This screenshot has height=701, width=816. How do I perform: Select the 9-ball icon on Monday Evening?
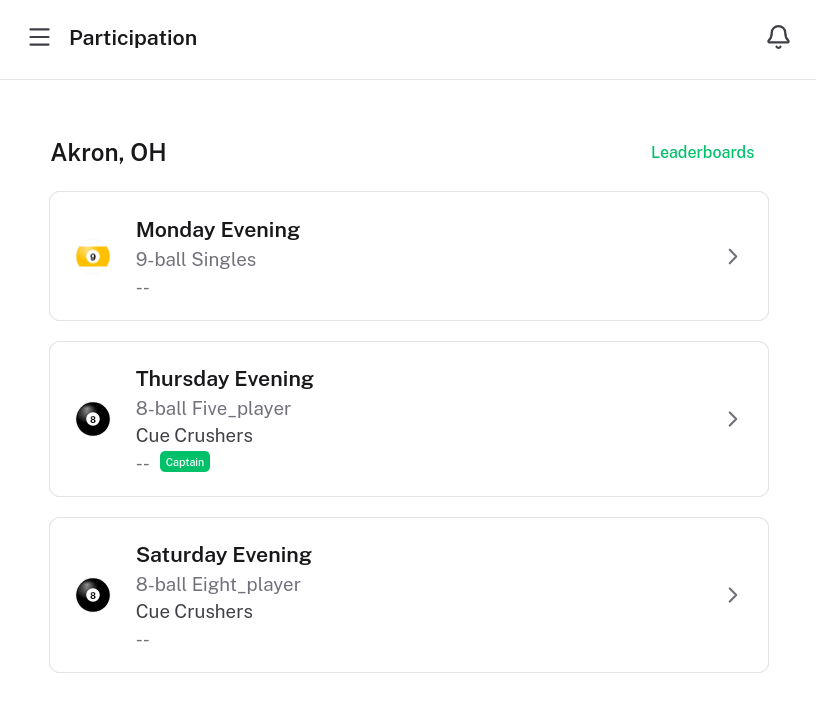[93, 256]
